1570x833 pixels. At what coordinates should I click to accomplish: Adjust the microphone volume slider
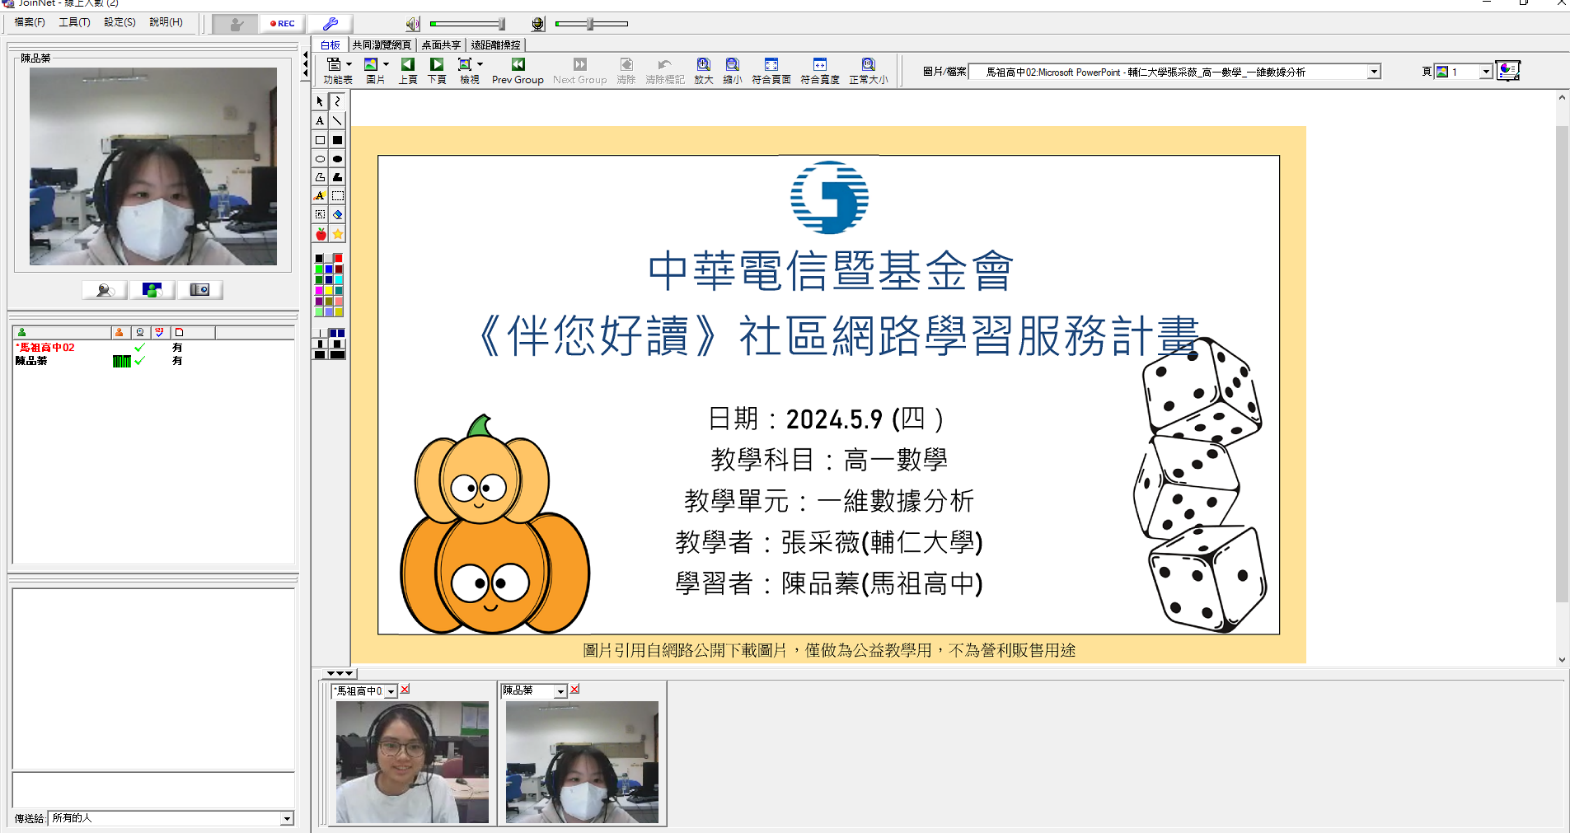pyautogui.click(x=591, y=23)
